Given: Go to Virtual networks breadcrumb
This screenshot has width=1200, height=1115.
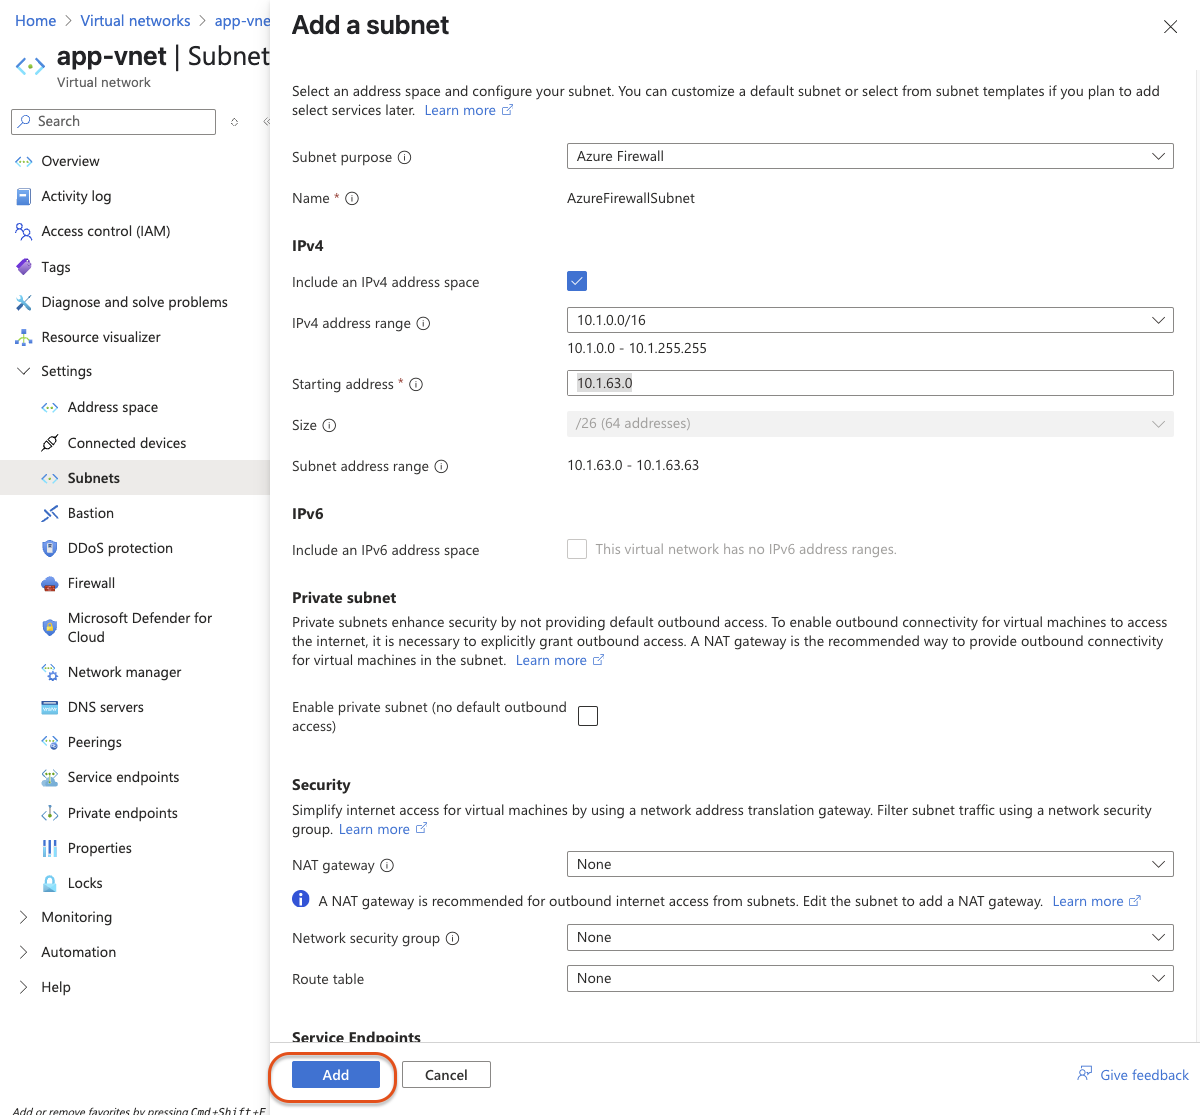Looking at the screenshot, I should pyautogui.click(x=136, y=20).
